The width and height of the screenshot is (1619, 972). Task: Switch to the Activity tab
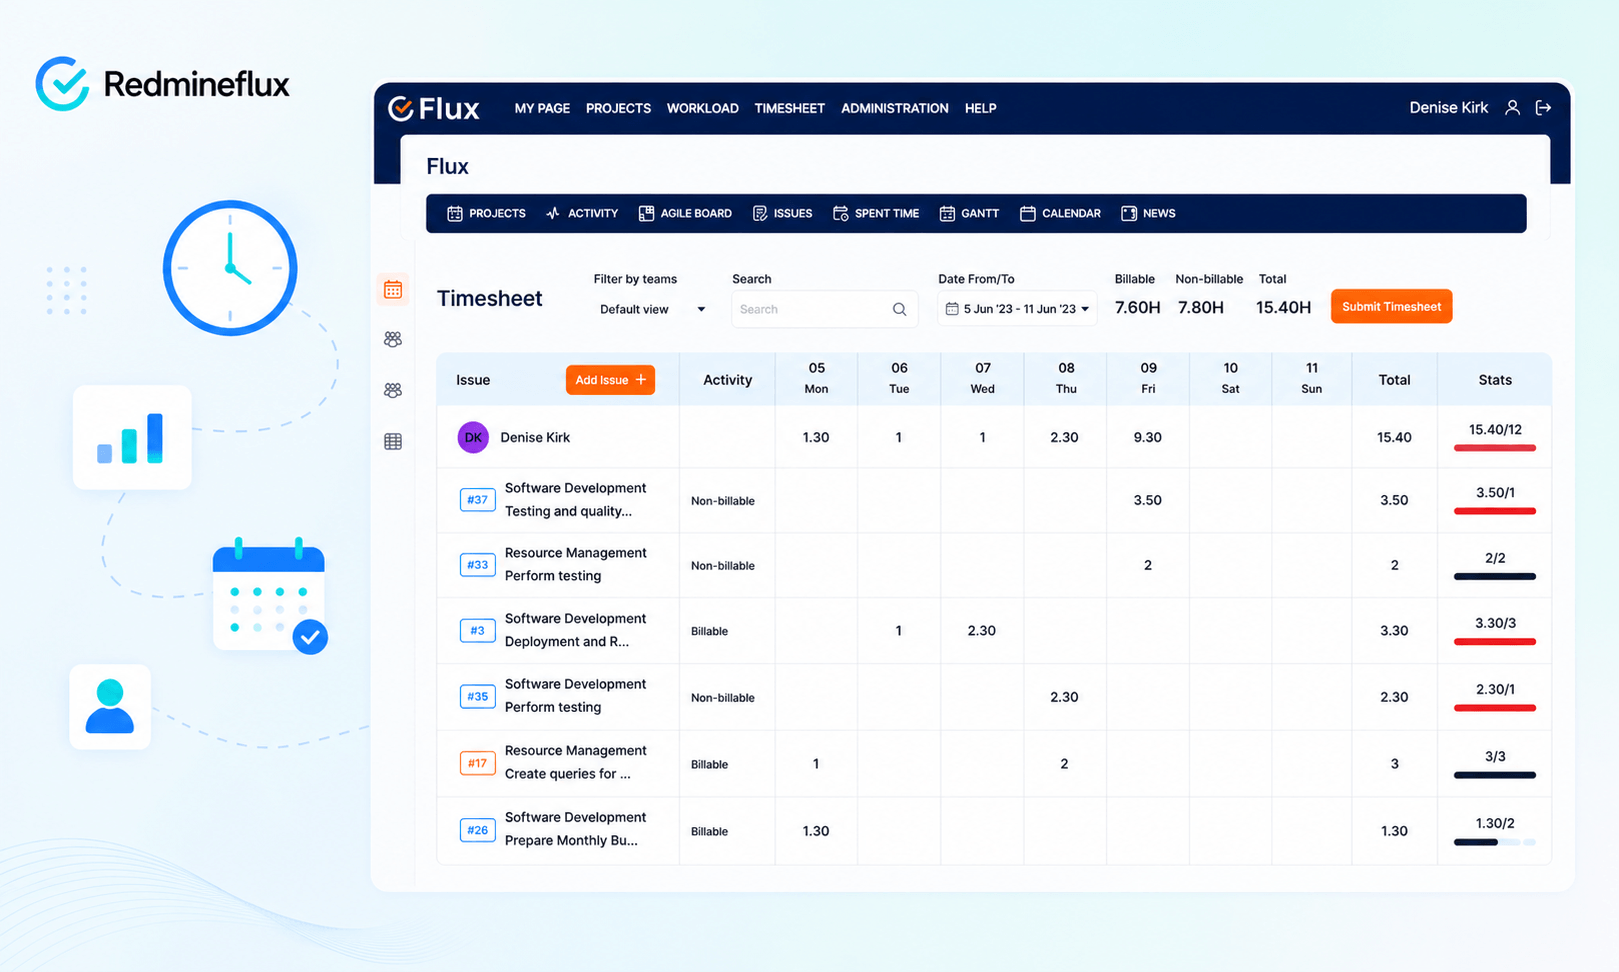[582, 214]
